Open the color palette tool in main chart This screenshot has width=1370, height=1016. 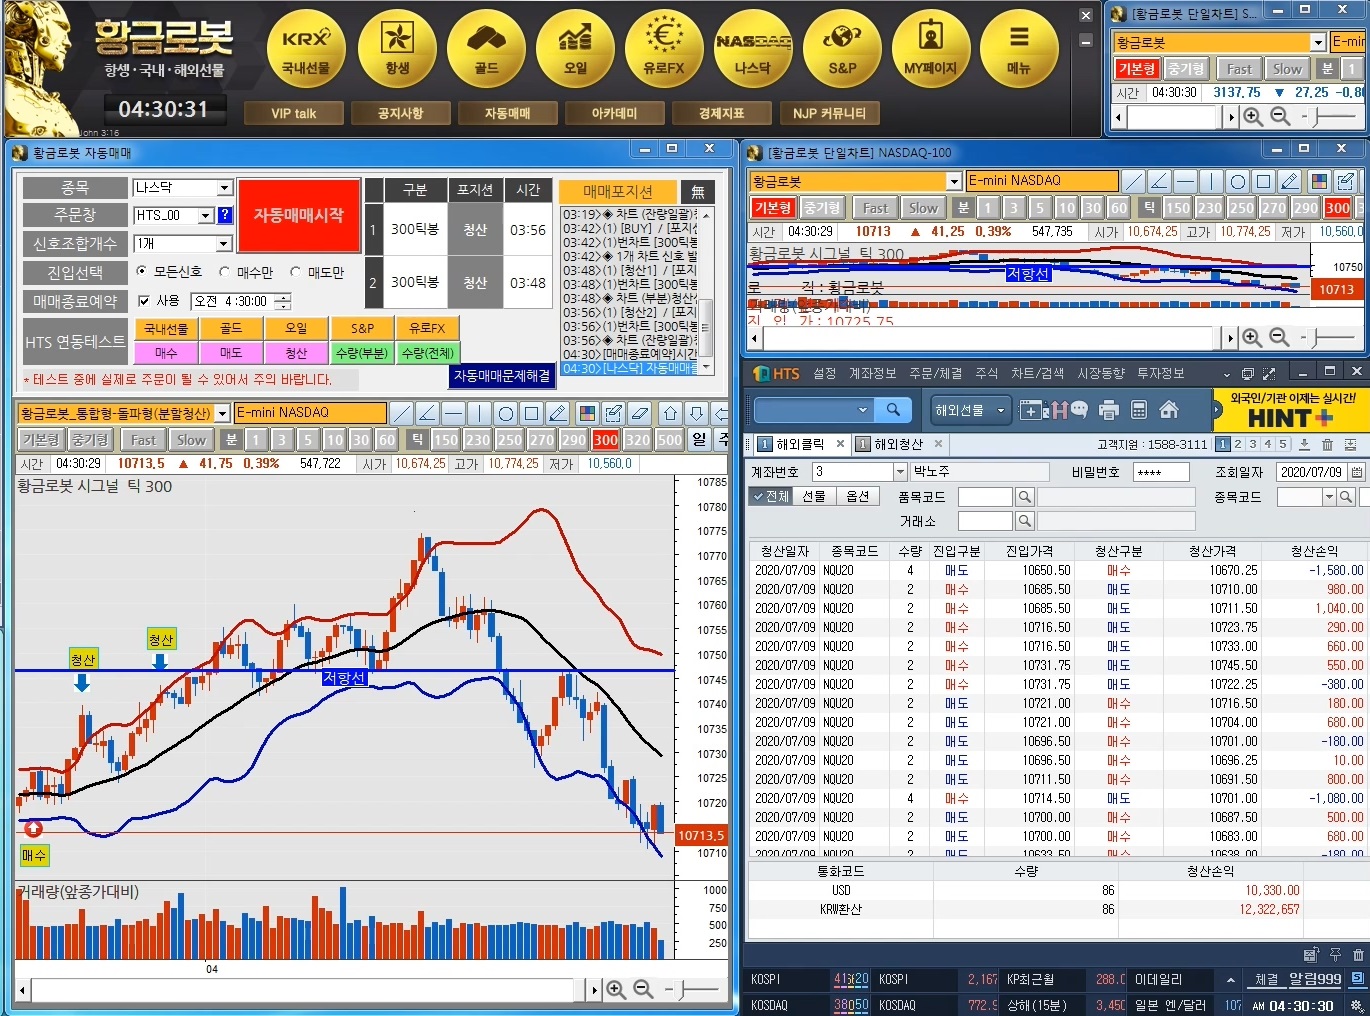(587, 413)
